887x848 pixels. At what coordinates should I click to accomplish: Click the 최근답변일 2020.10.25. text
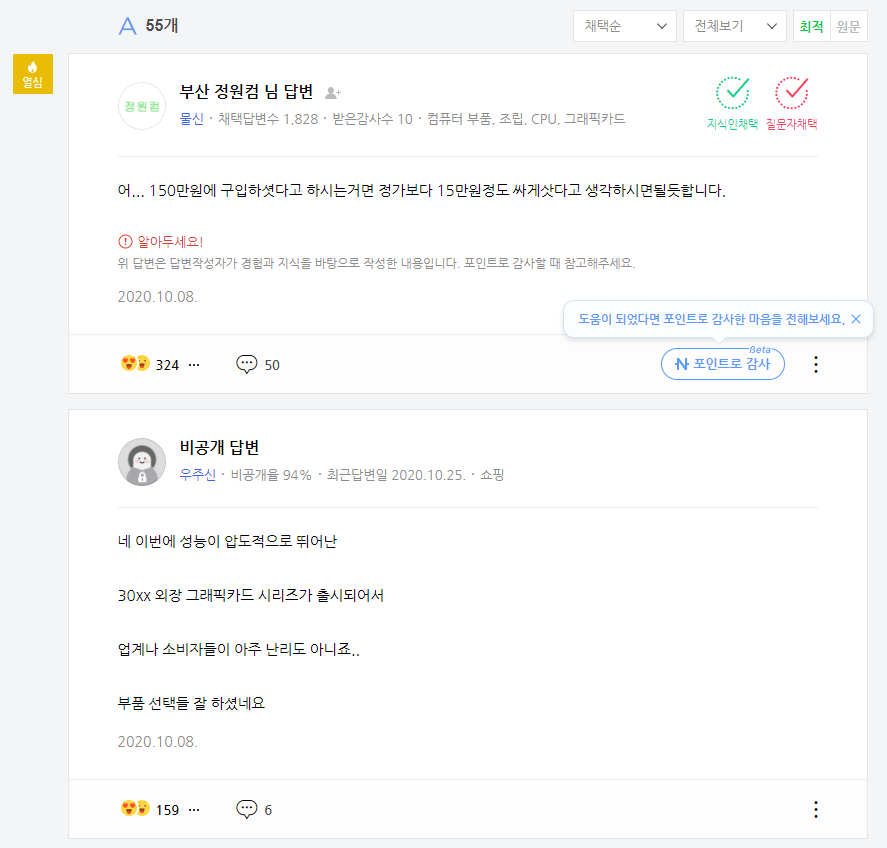[396, 475]
